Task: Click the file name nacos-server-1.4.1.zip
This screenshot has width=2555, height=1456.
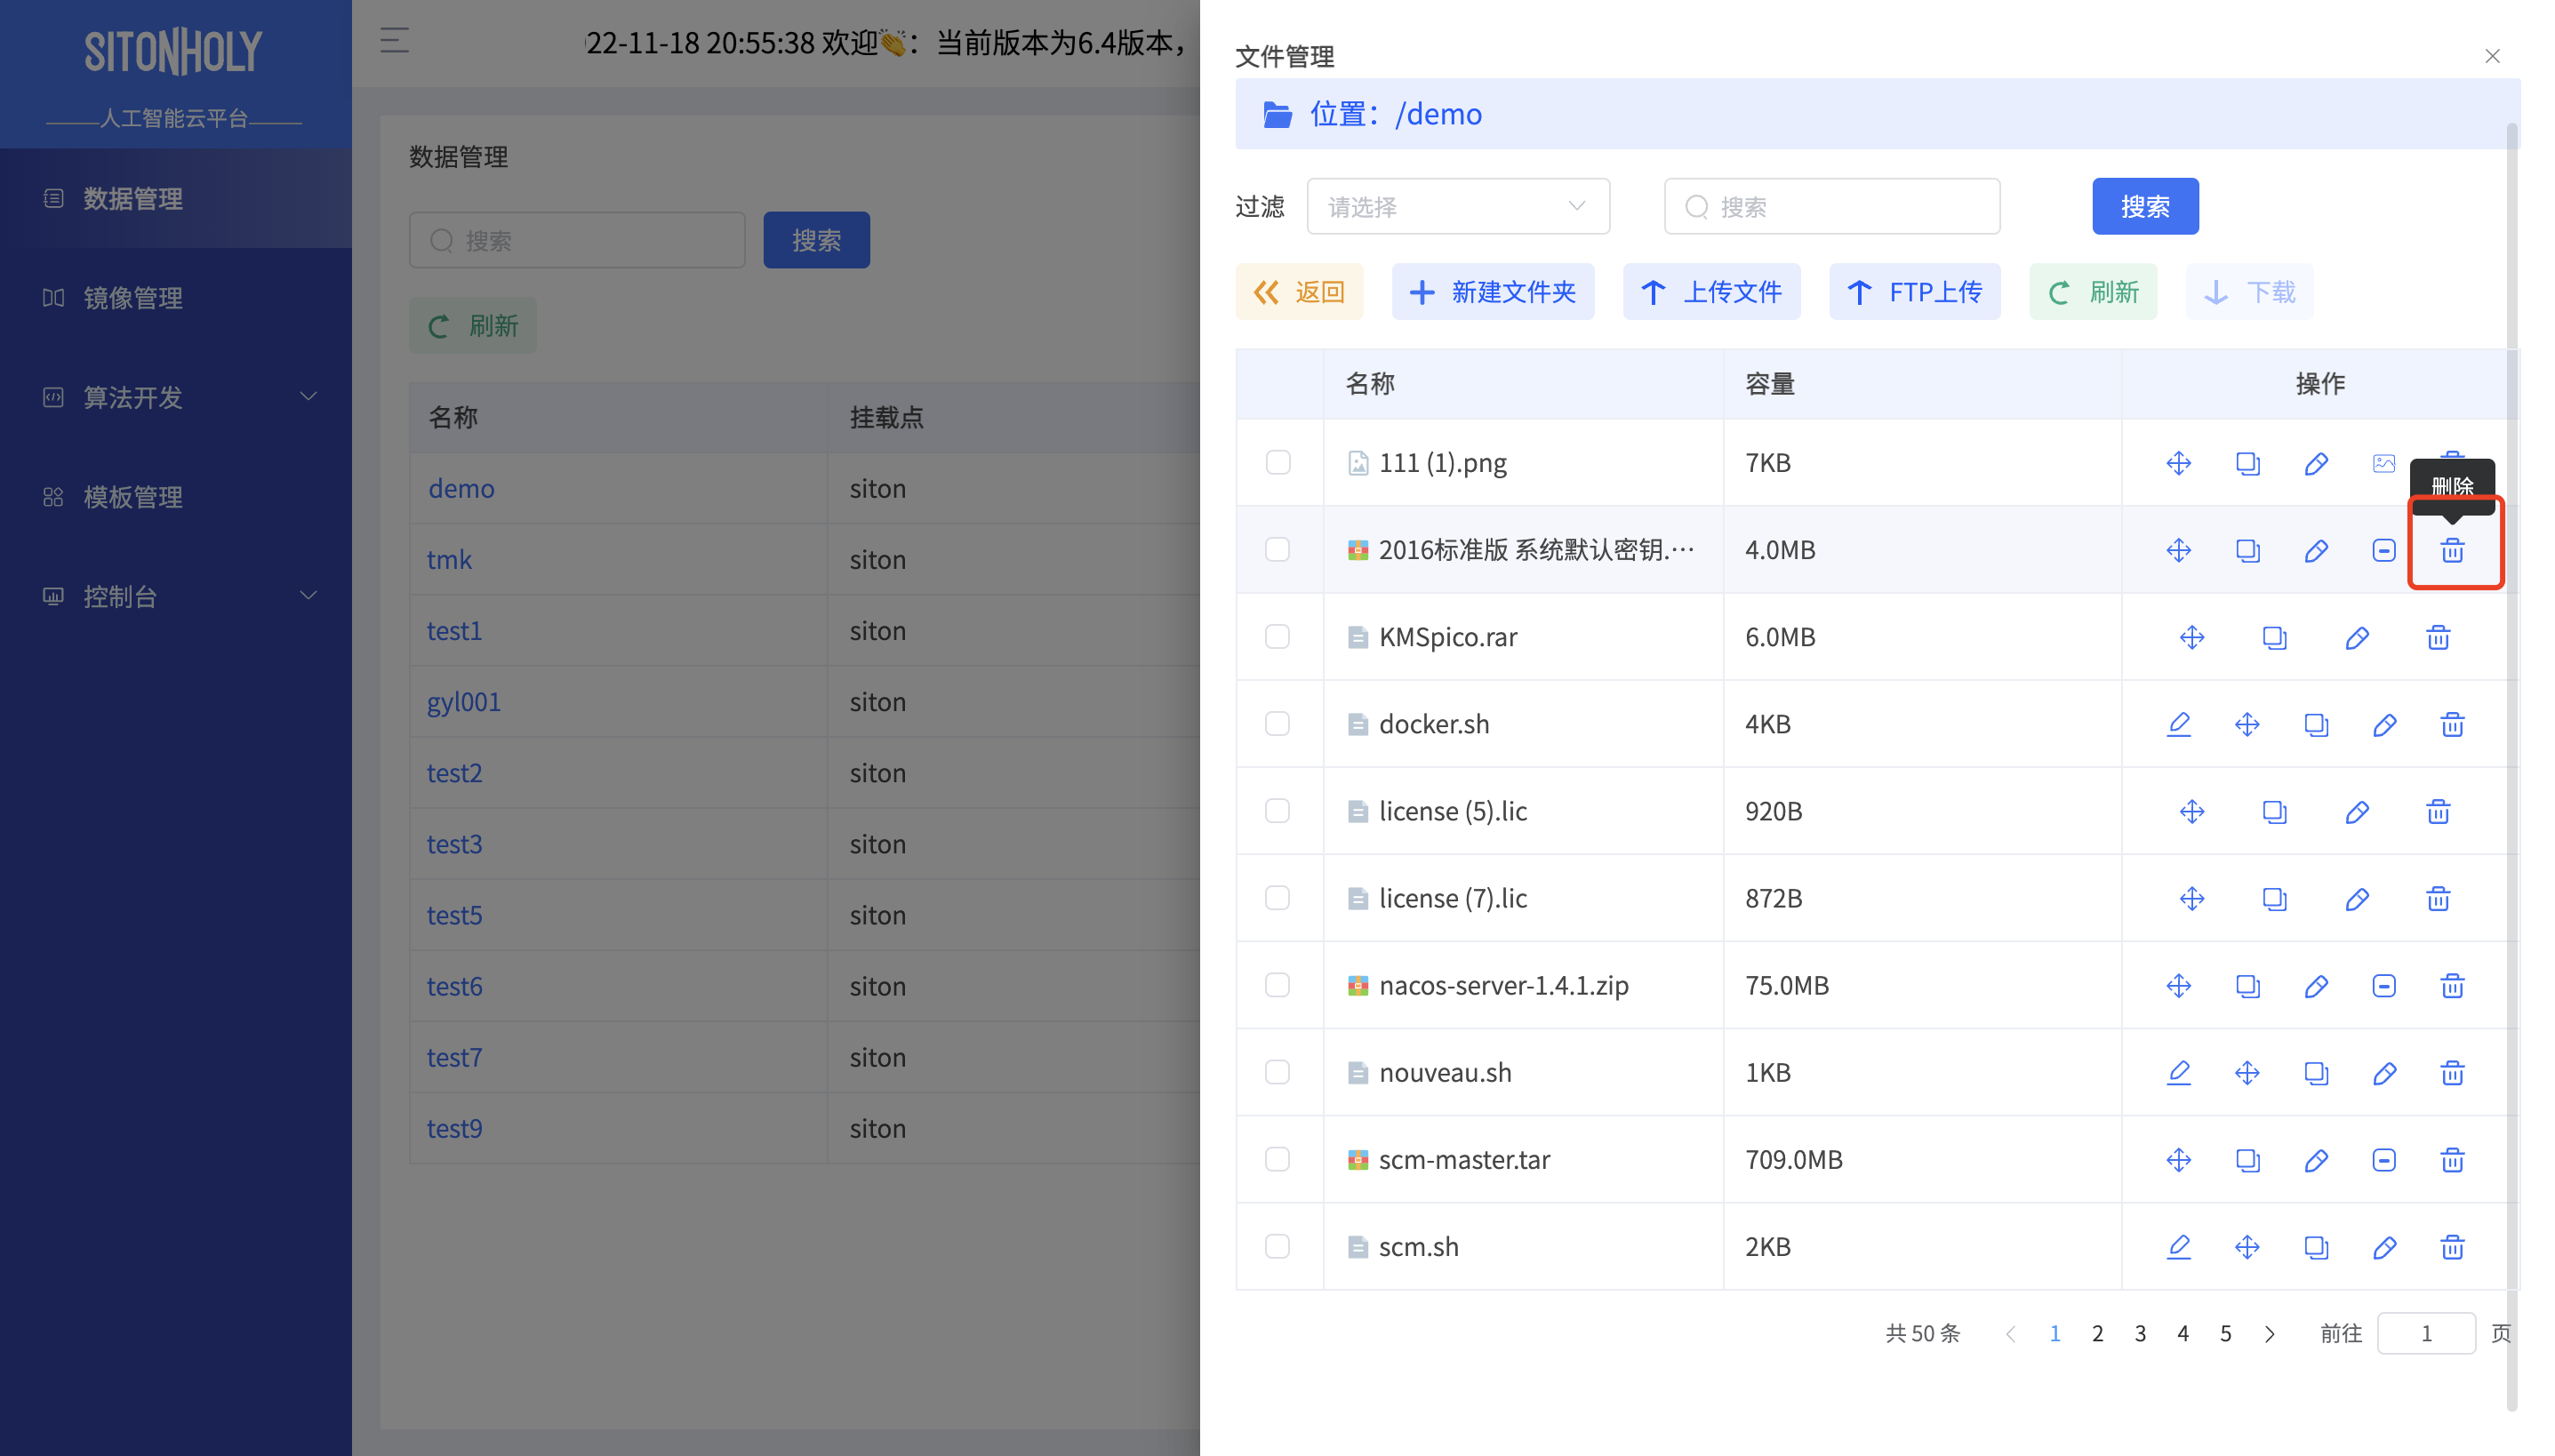Action: [x=1503, y=985]
